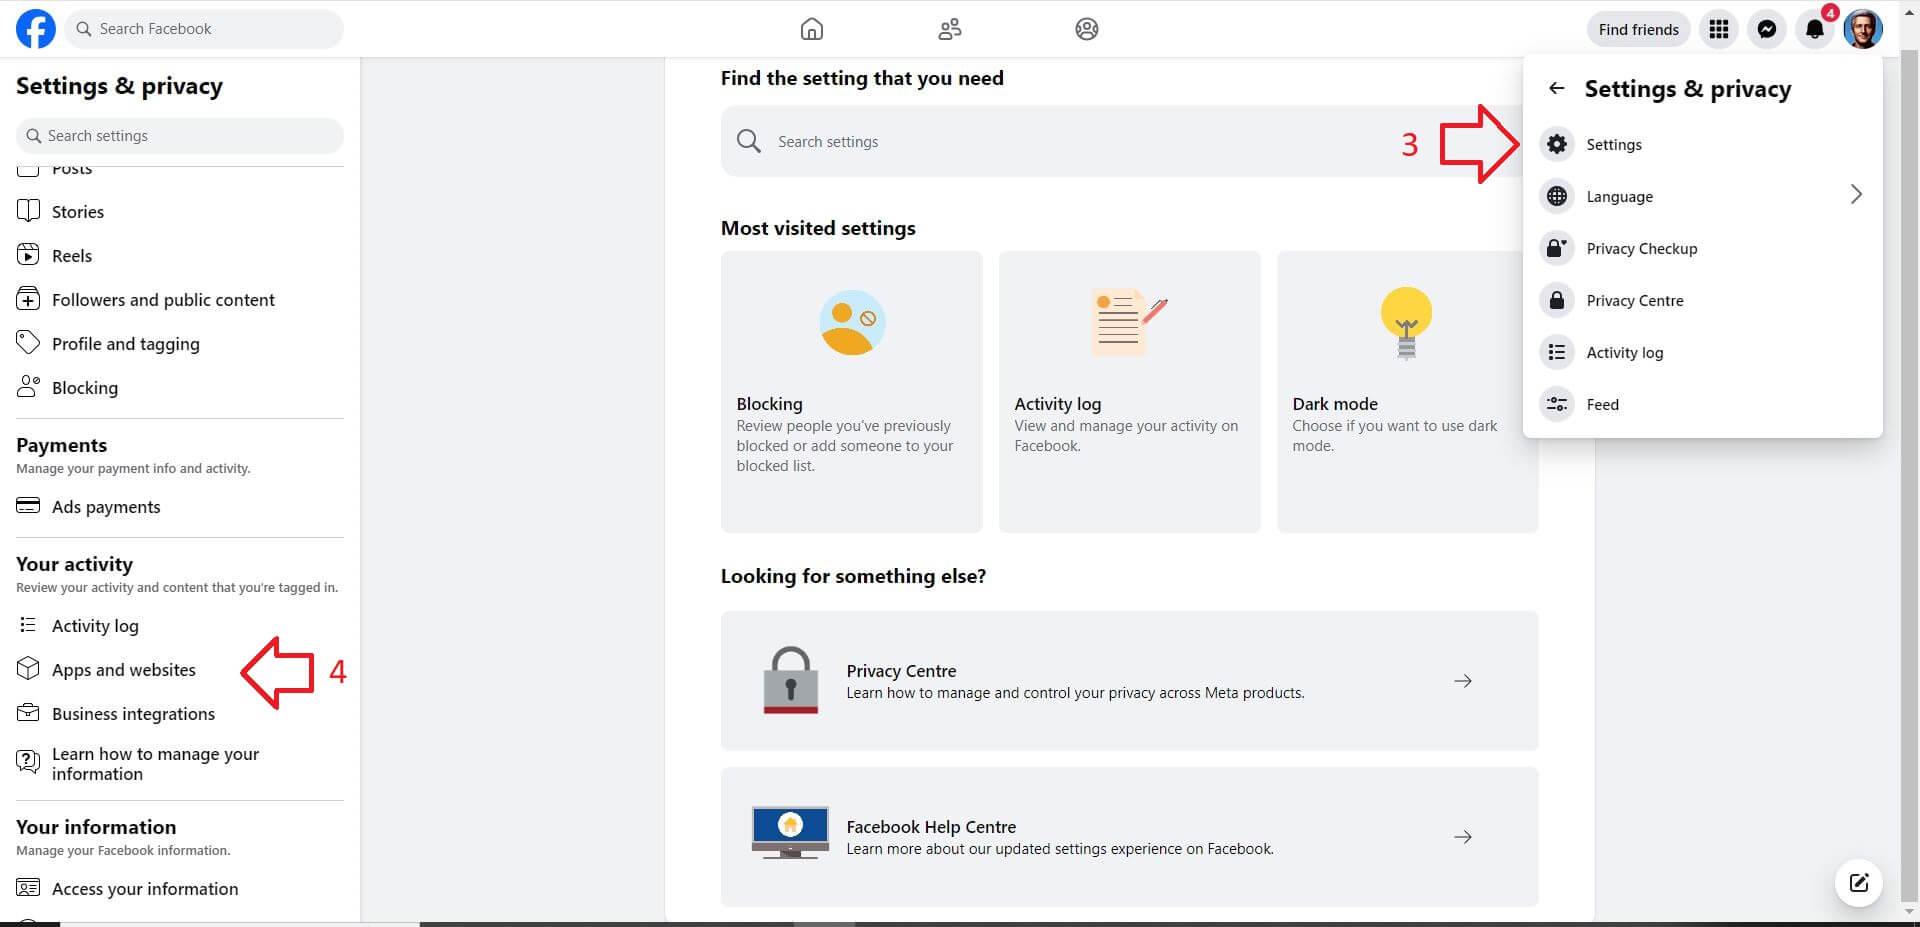Click the tag icon for Profile and tagging
Screen dimensions: 1920x927
(28, 343)
